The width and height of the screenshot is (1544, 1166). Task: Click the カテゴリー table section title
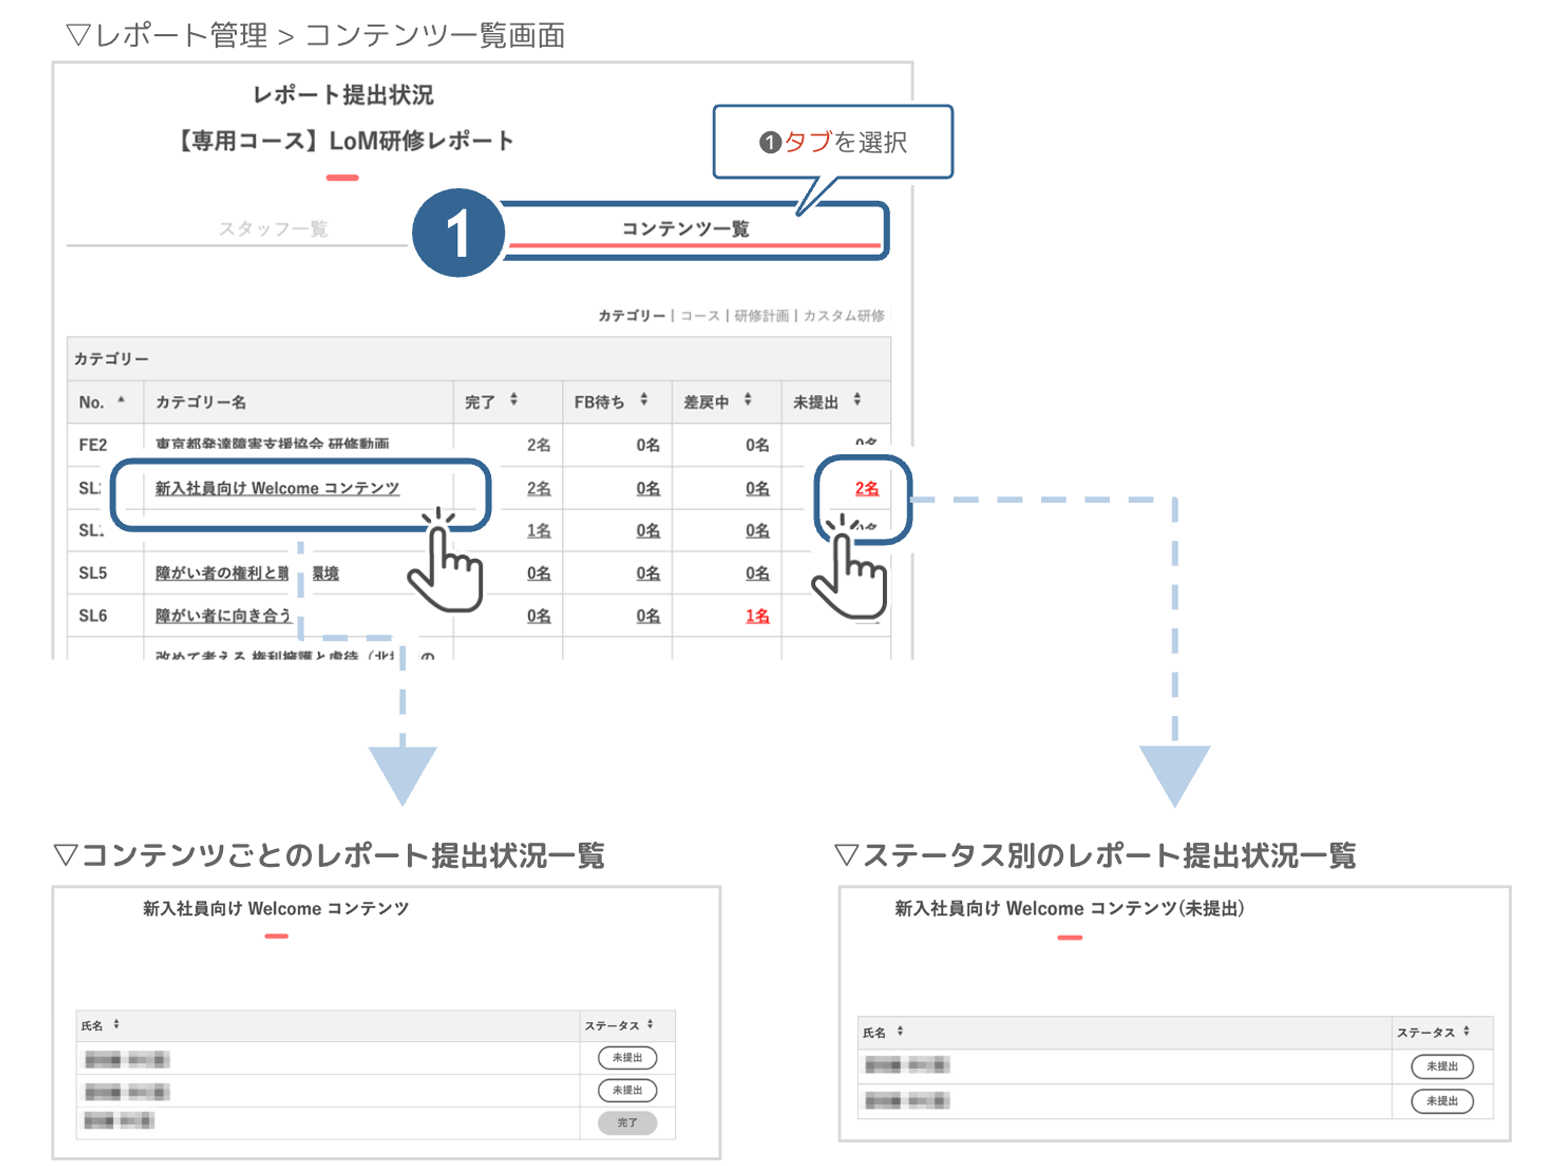coord(111,359)
